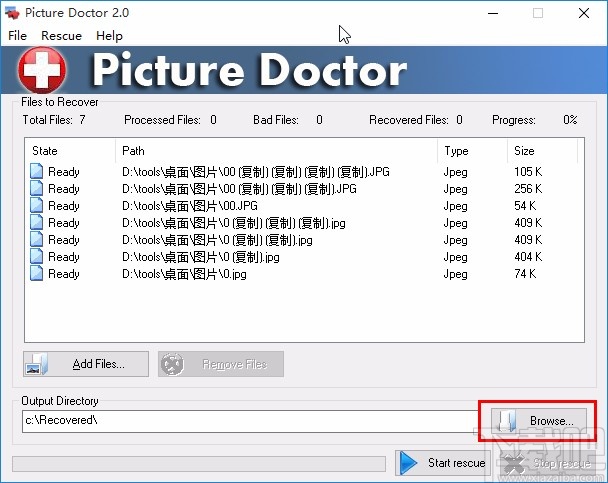Screen dimensions: 608x483
Task: Click Ready state of the 54 K row
Action: tap(64, 206)
